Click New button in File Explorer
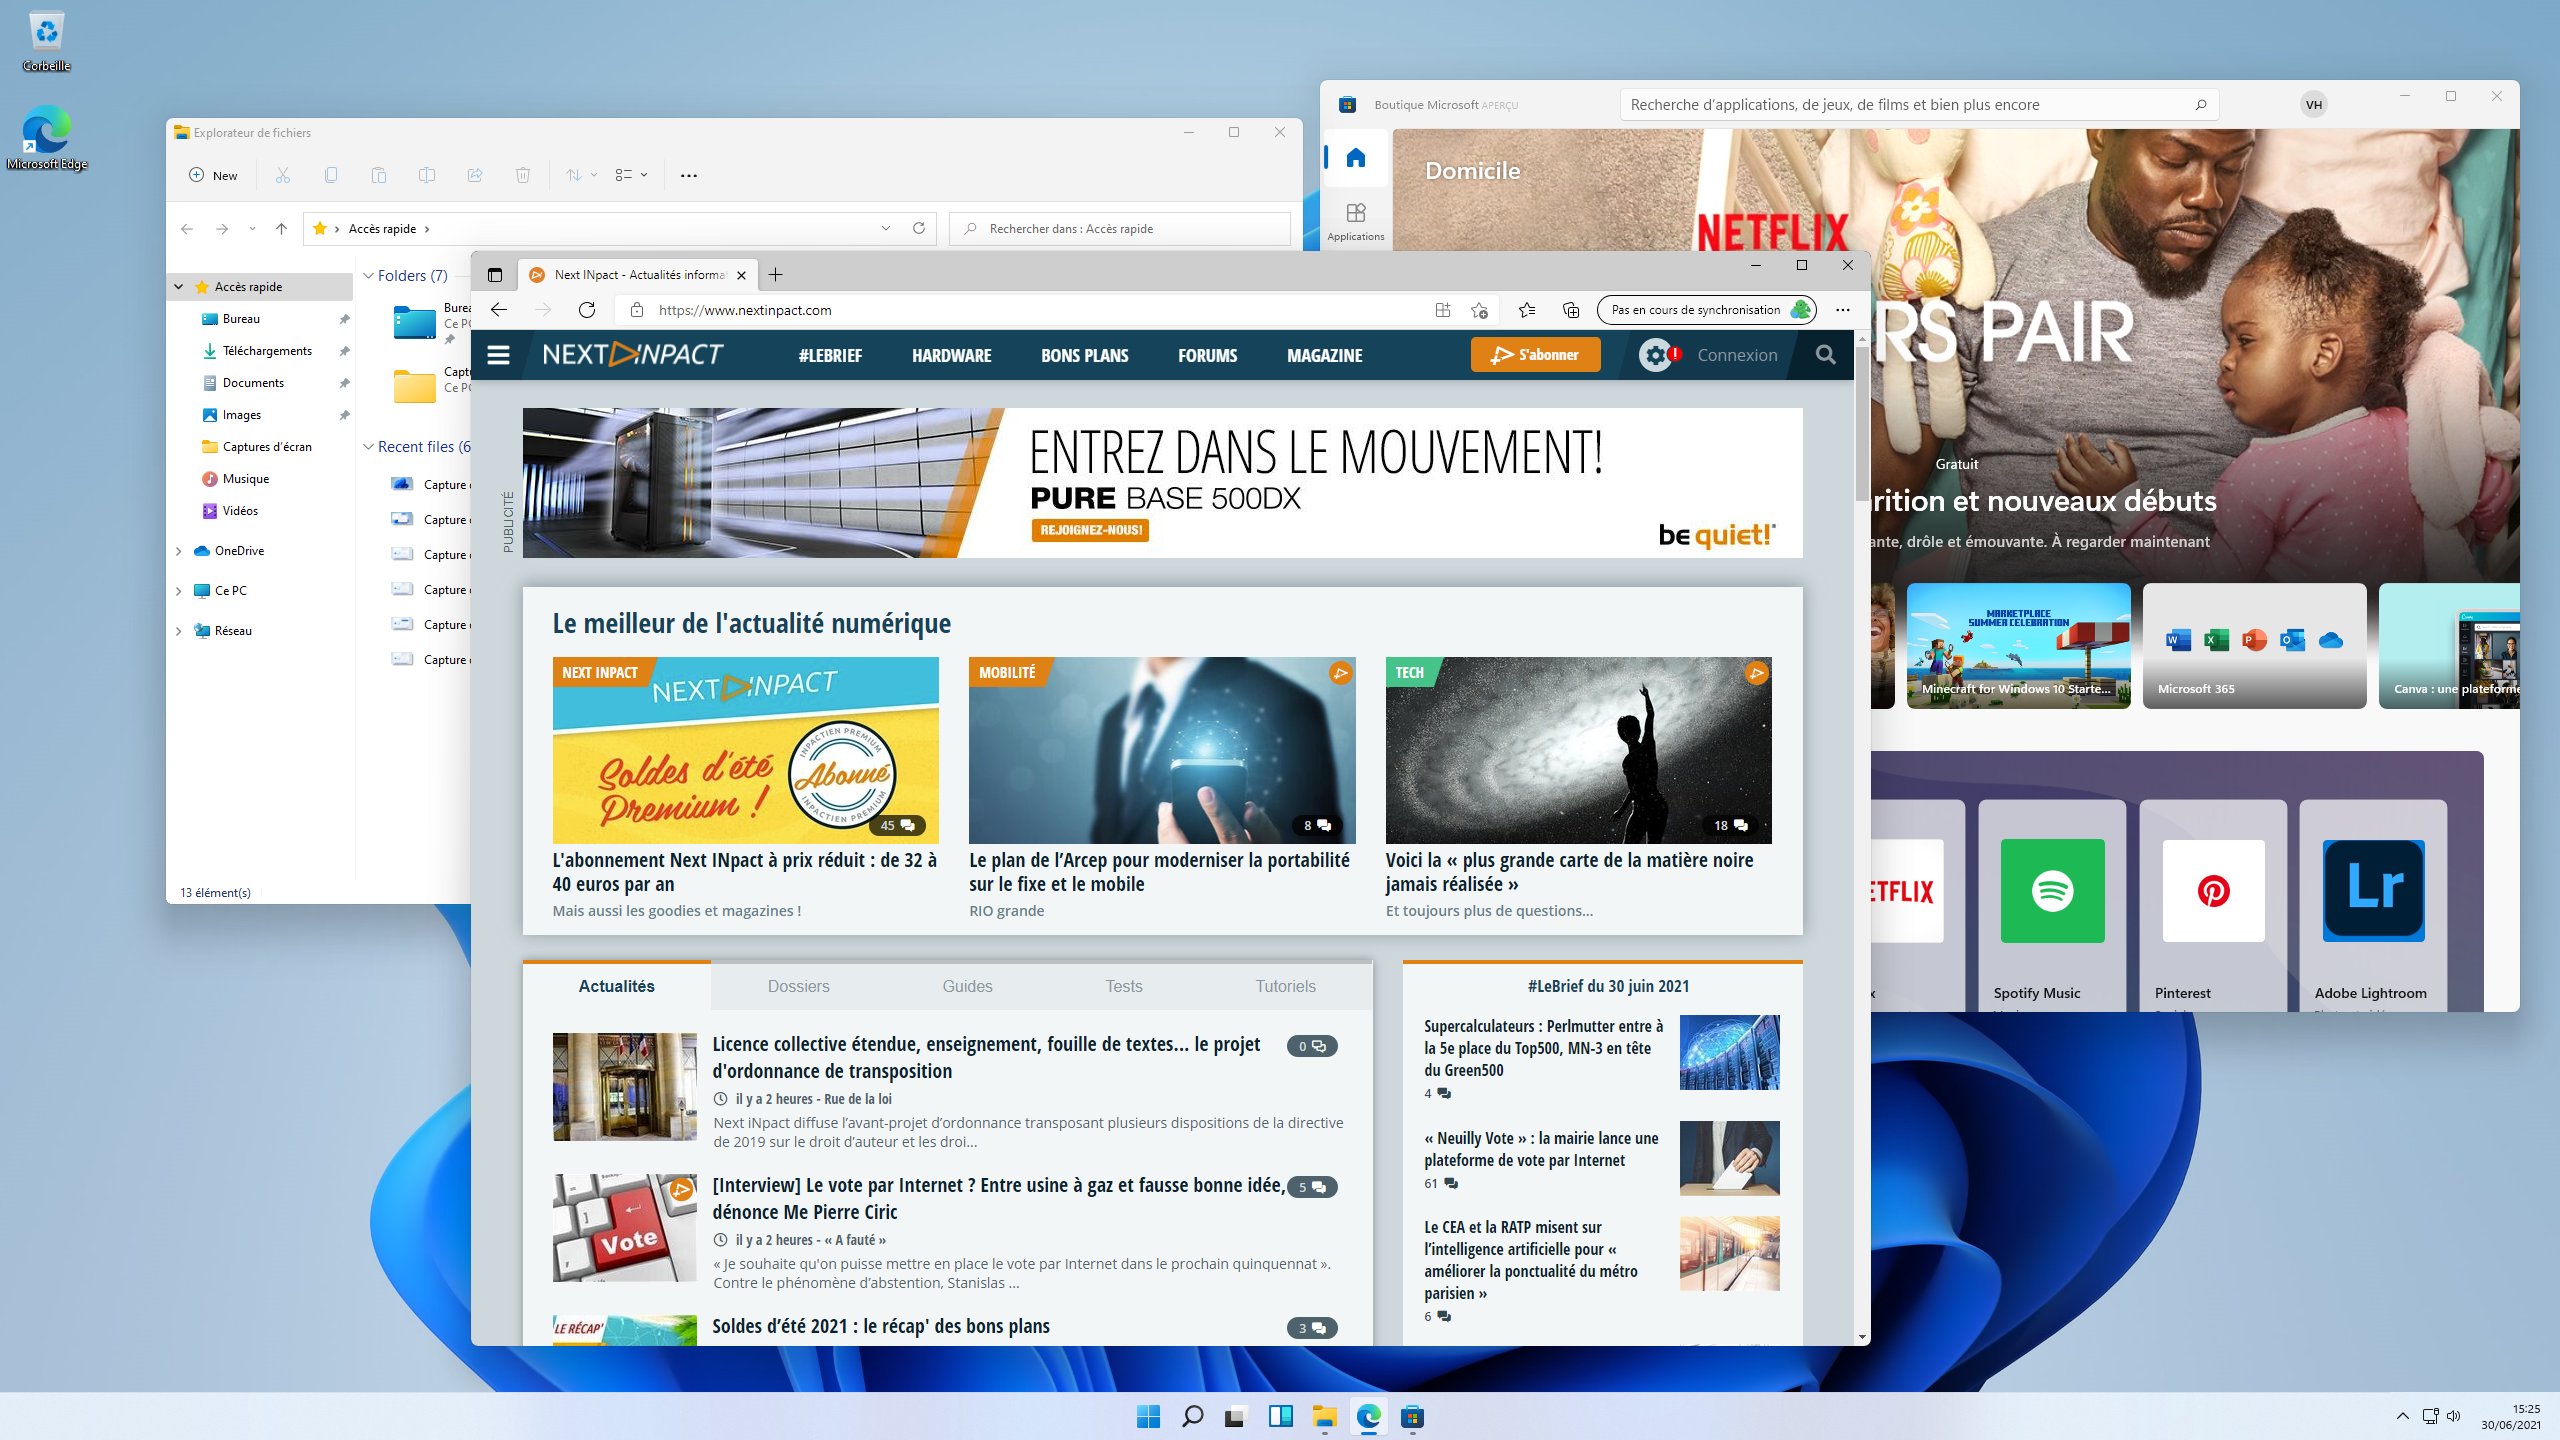The height and width of the screenshot is (1440, 2560). pyautogui.click(x=213, y=175)
